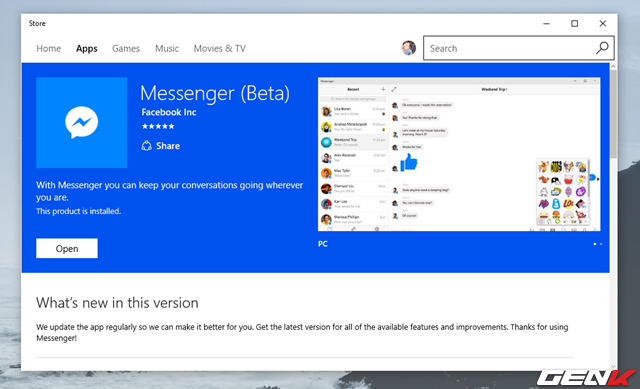Click the Share icon
Screen dimensions: 640x389
click(x=146, y=146)
